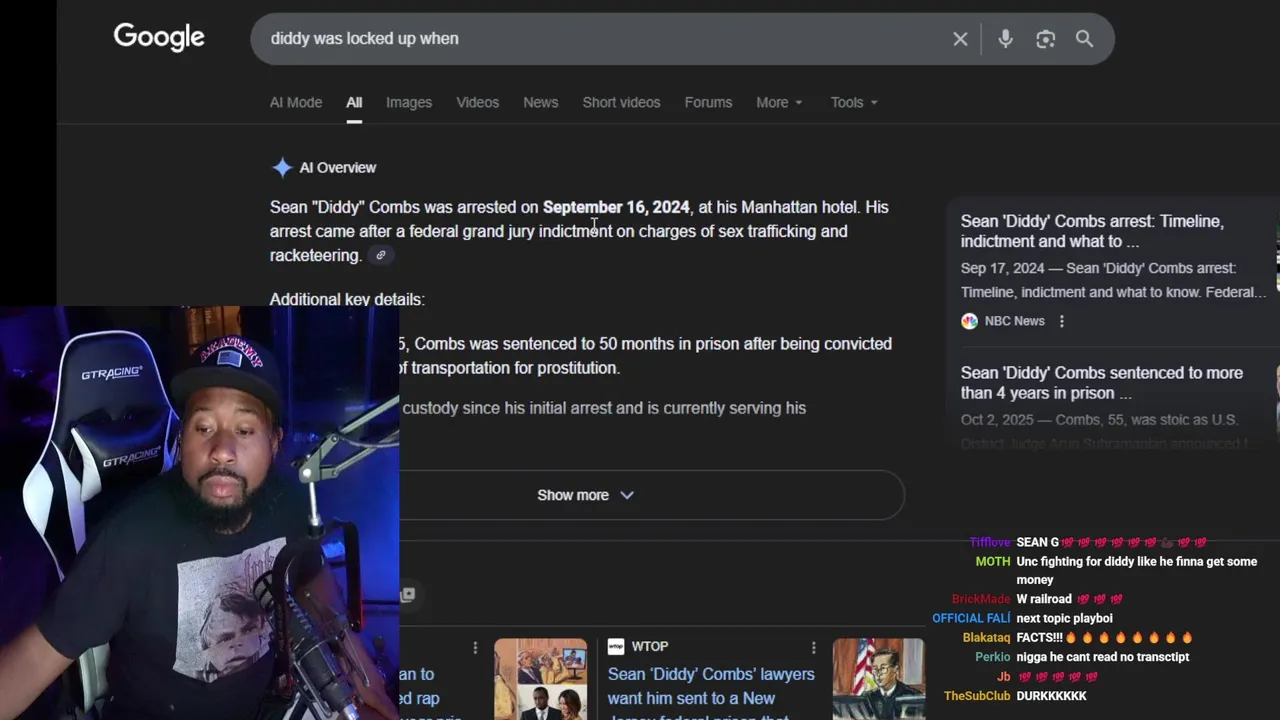Click chat username MOTH
This screenshot has height=720, width=1280.
(x=993, y=562)
